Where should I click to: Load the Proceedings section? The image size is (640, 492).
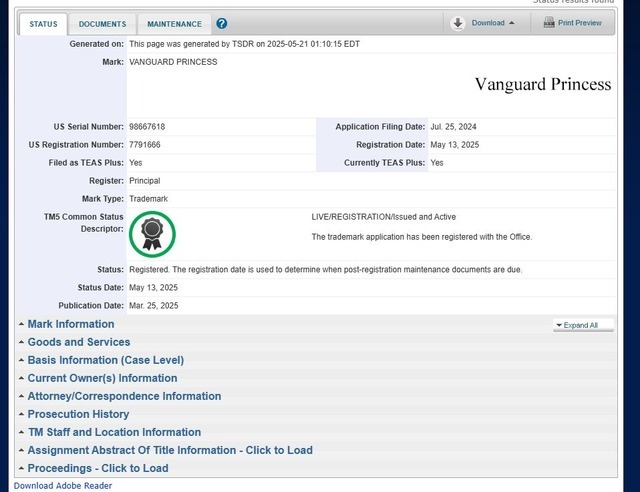tap(98, 468)
